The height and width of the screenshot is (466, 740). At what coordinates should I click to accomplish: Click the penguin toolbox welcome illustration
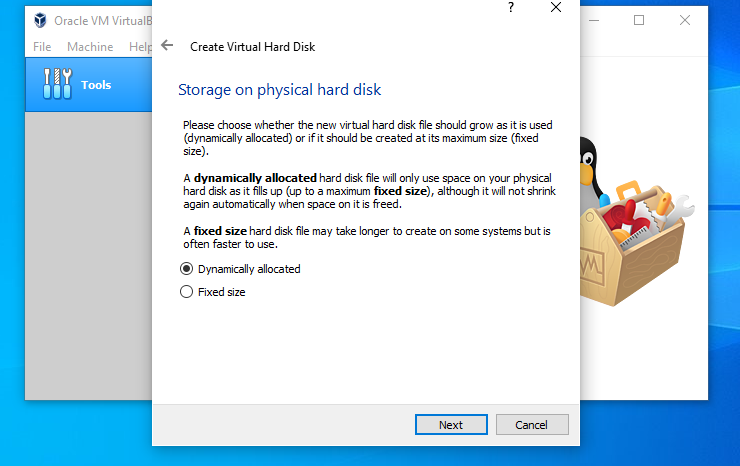(636, 221)
